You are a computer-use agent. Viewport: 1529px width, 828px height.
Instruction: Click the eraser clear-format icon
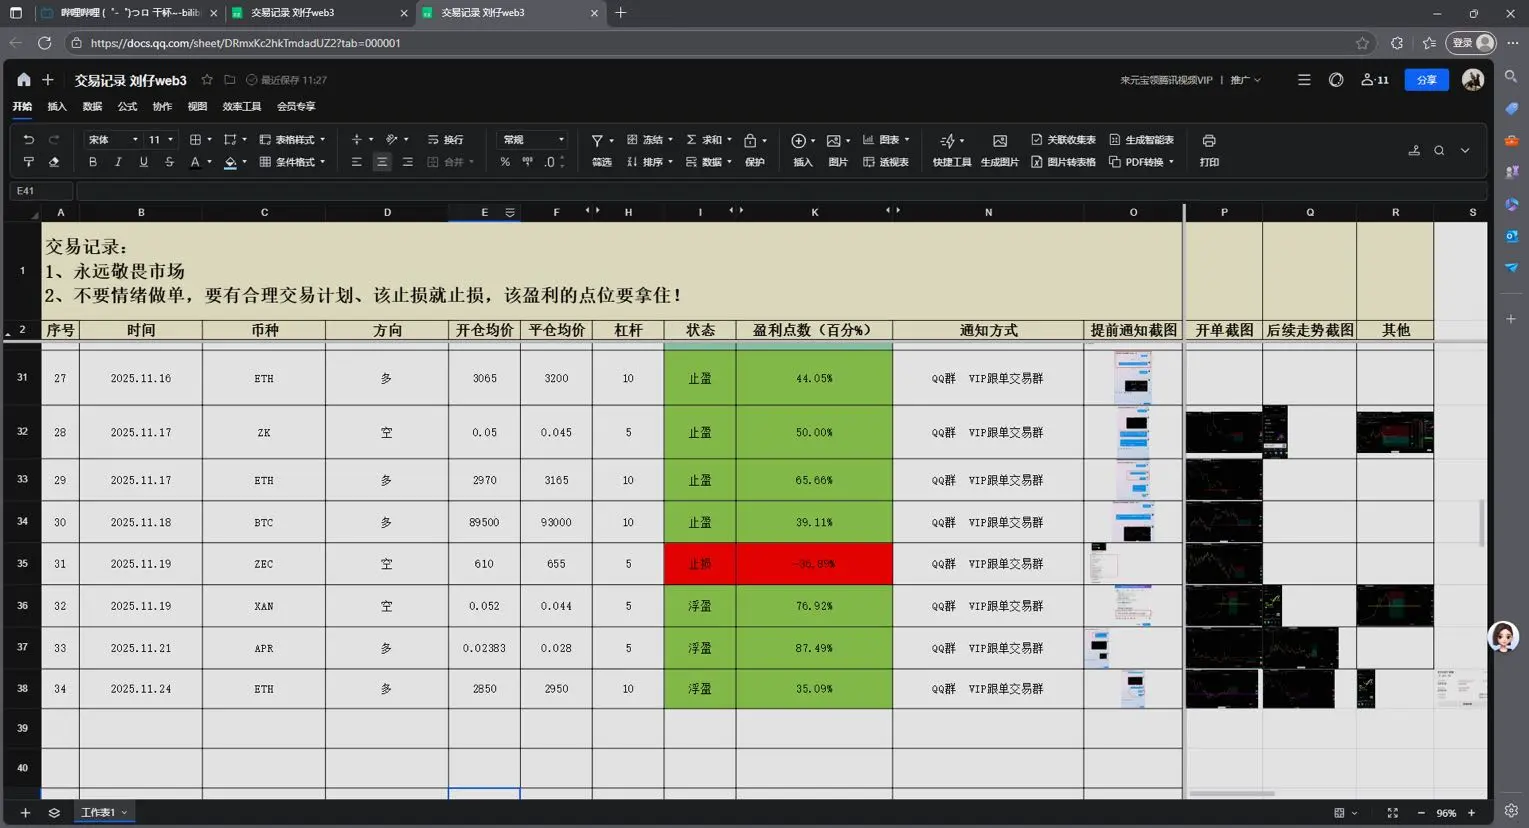pyautogui.click(x=54, y=162)
